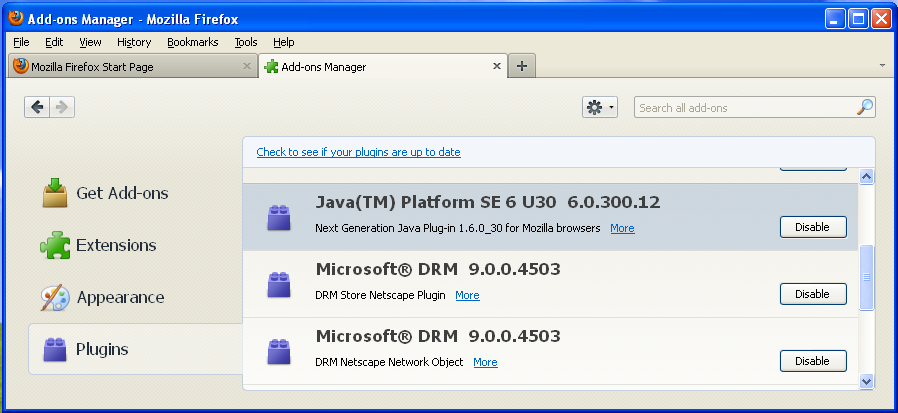Image resolution: width=898 pixels, height=413 pixels.
Task: Open a new tab with plus button
Action: (521, 66)
